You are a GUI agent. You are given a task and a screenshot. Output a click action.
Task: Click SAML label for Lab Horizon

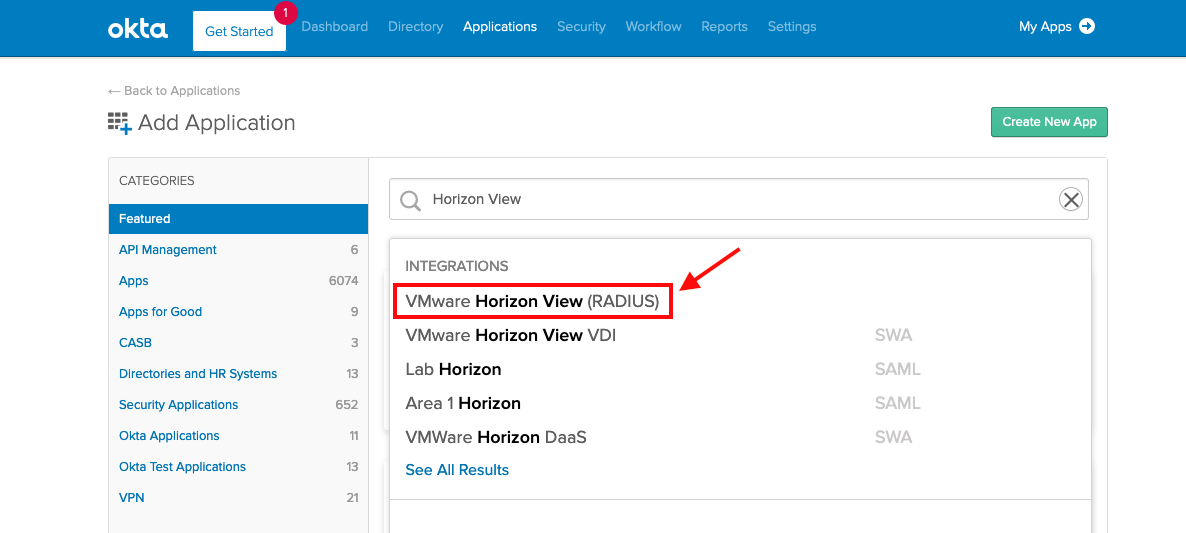(x=897, y=370)
